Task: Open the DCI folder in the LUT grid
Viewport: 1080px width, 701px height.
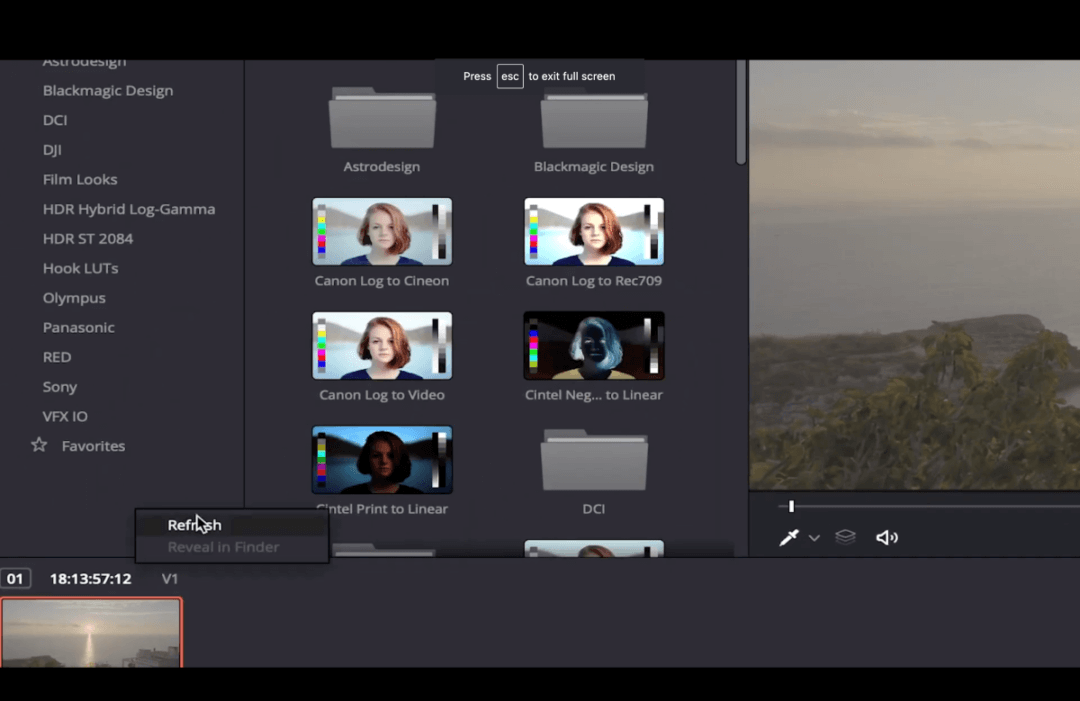Action: [594, 460]
